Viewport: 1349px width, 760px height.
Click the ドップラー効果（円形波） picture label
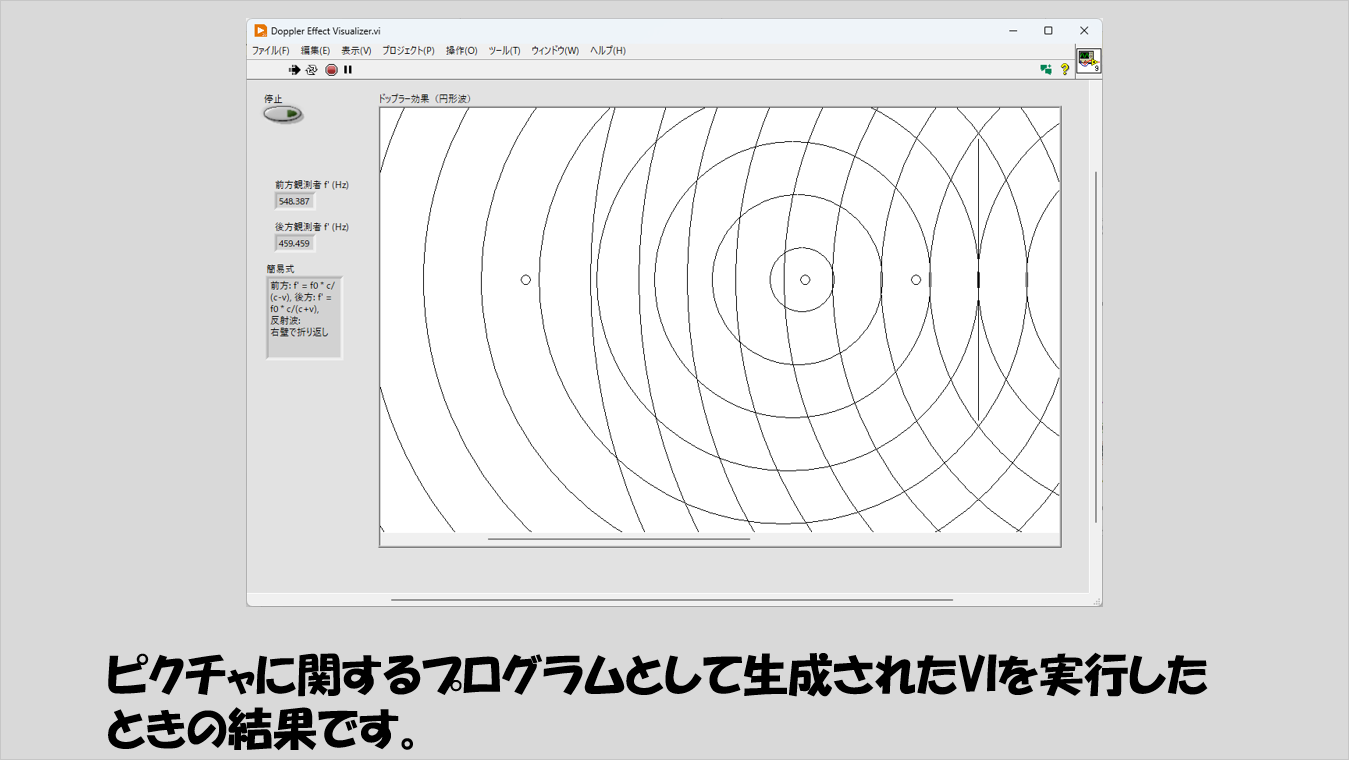click(424, 99)
